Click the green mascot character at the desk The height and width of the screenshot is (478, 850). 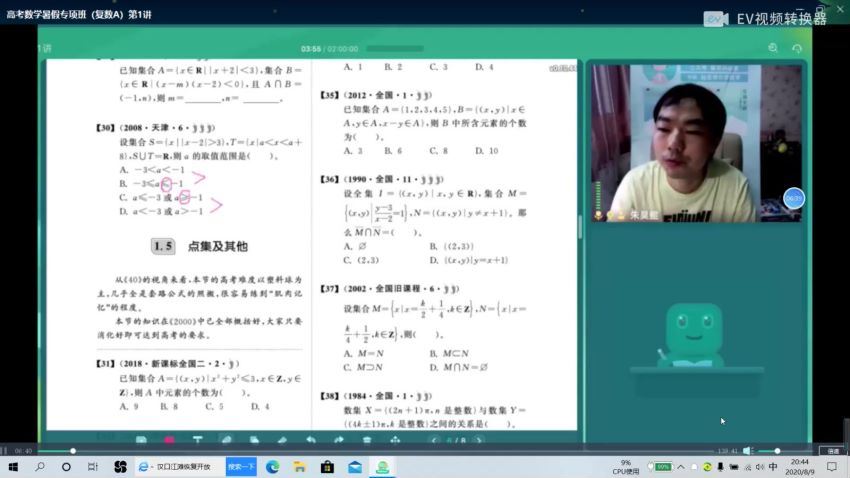coord(694,334)
